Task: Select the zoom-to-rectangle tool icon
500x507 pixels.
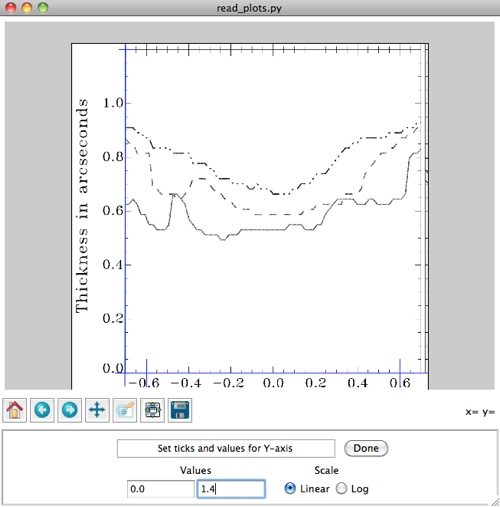Action: pos(125,410)
